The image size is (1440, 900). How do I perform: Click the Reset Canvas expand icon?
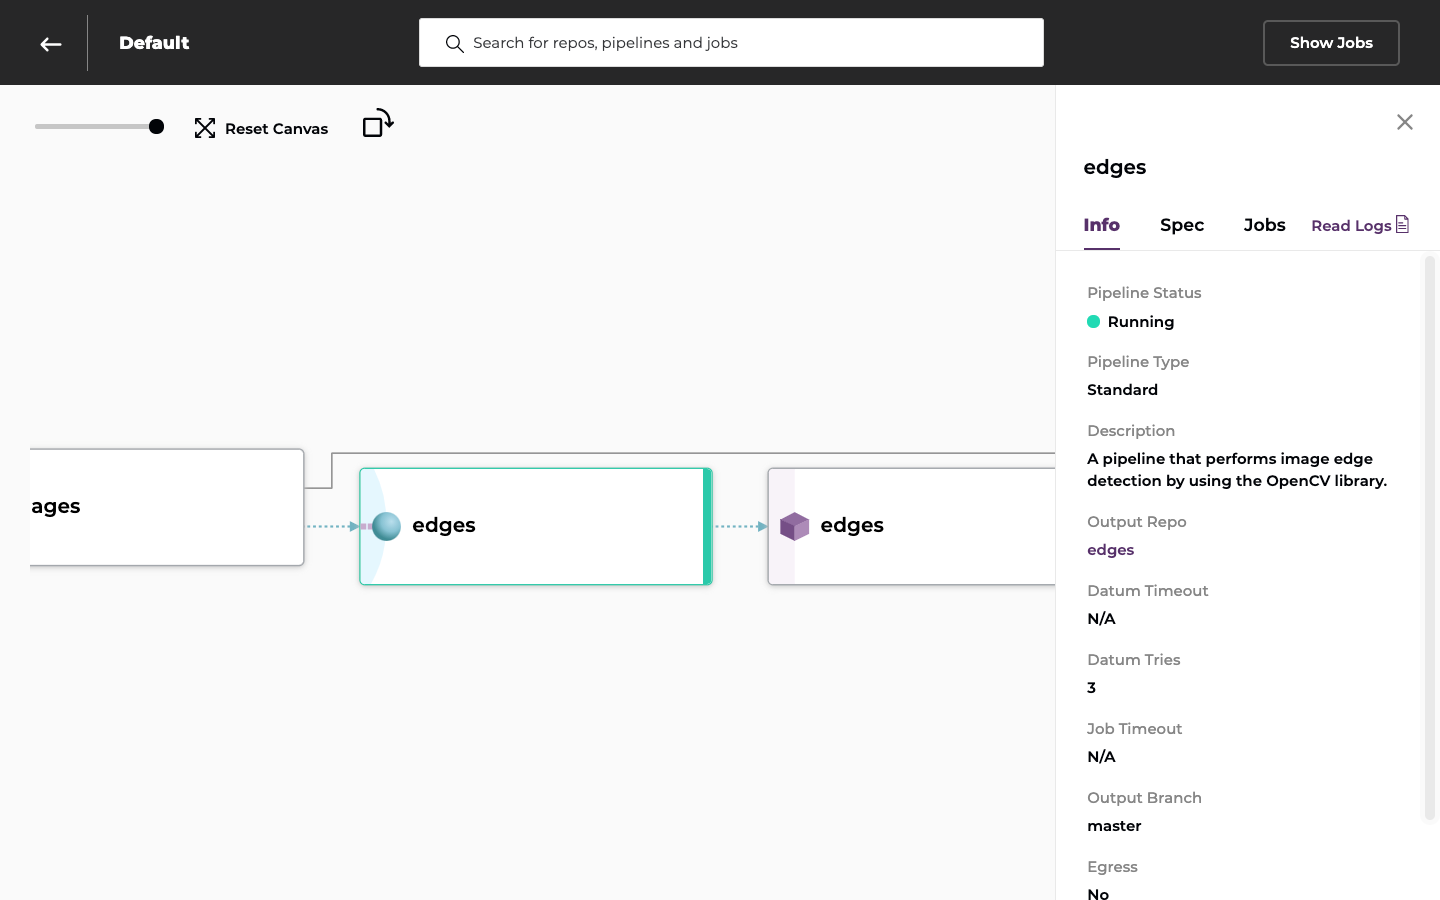[205, 128]
